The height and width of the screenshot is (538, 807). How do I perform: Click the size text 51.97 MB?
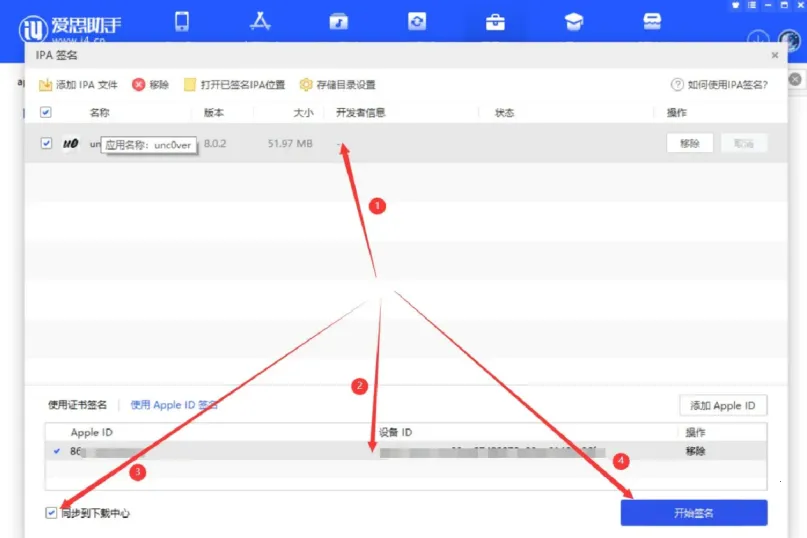point(290,143)
